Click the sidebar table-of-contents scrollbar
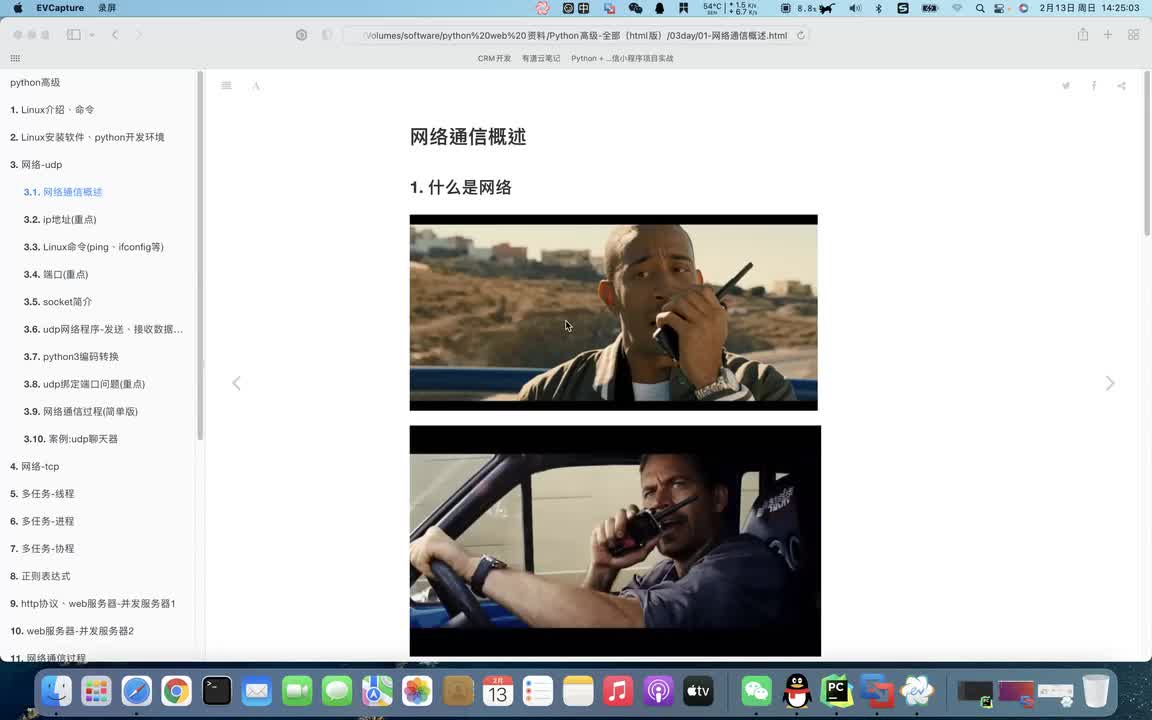The width and height of the screenshot is (1152, 720). pyautogui.click(x=200, y=255)
